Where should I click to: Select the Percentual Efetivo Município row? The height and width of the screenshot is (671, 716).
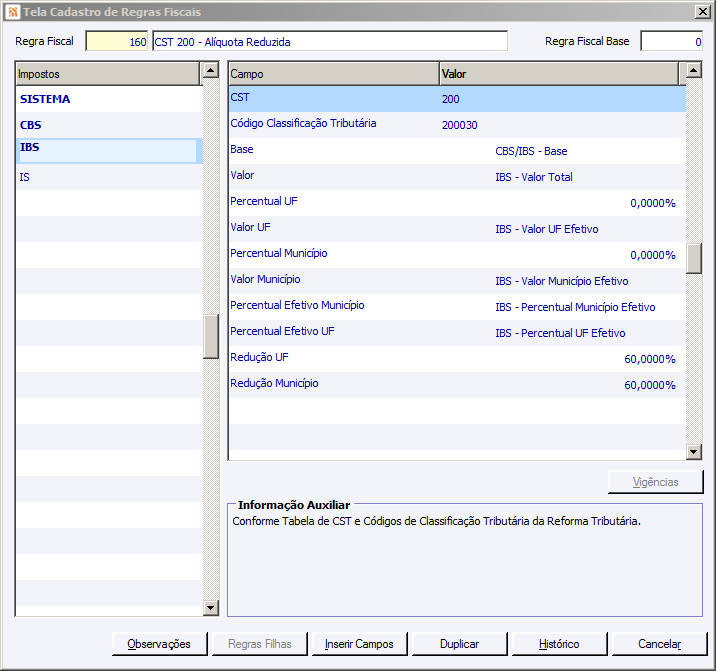point(457,307)
